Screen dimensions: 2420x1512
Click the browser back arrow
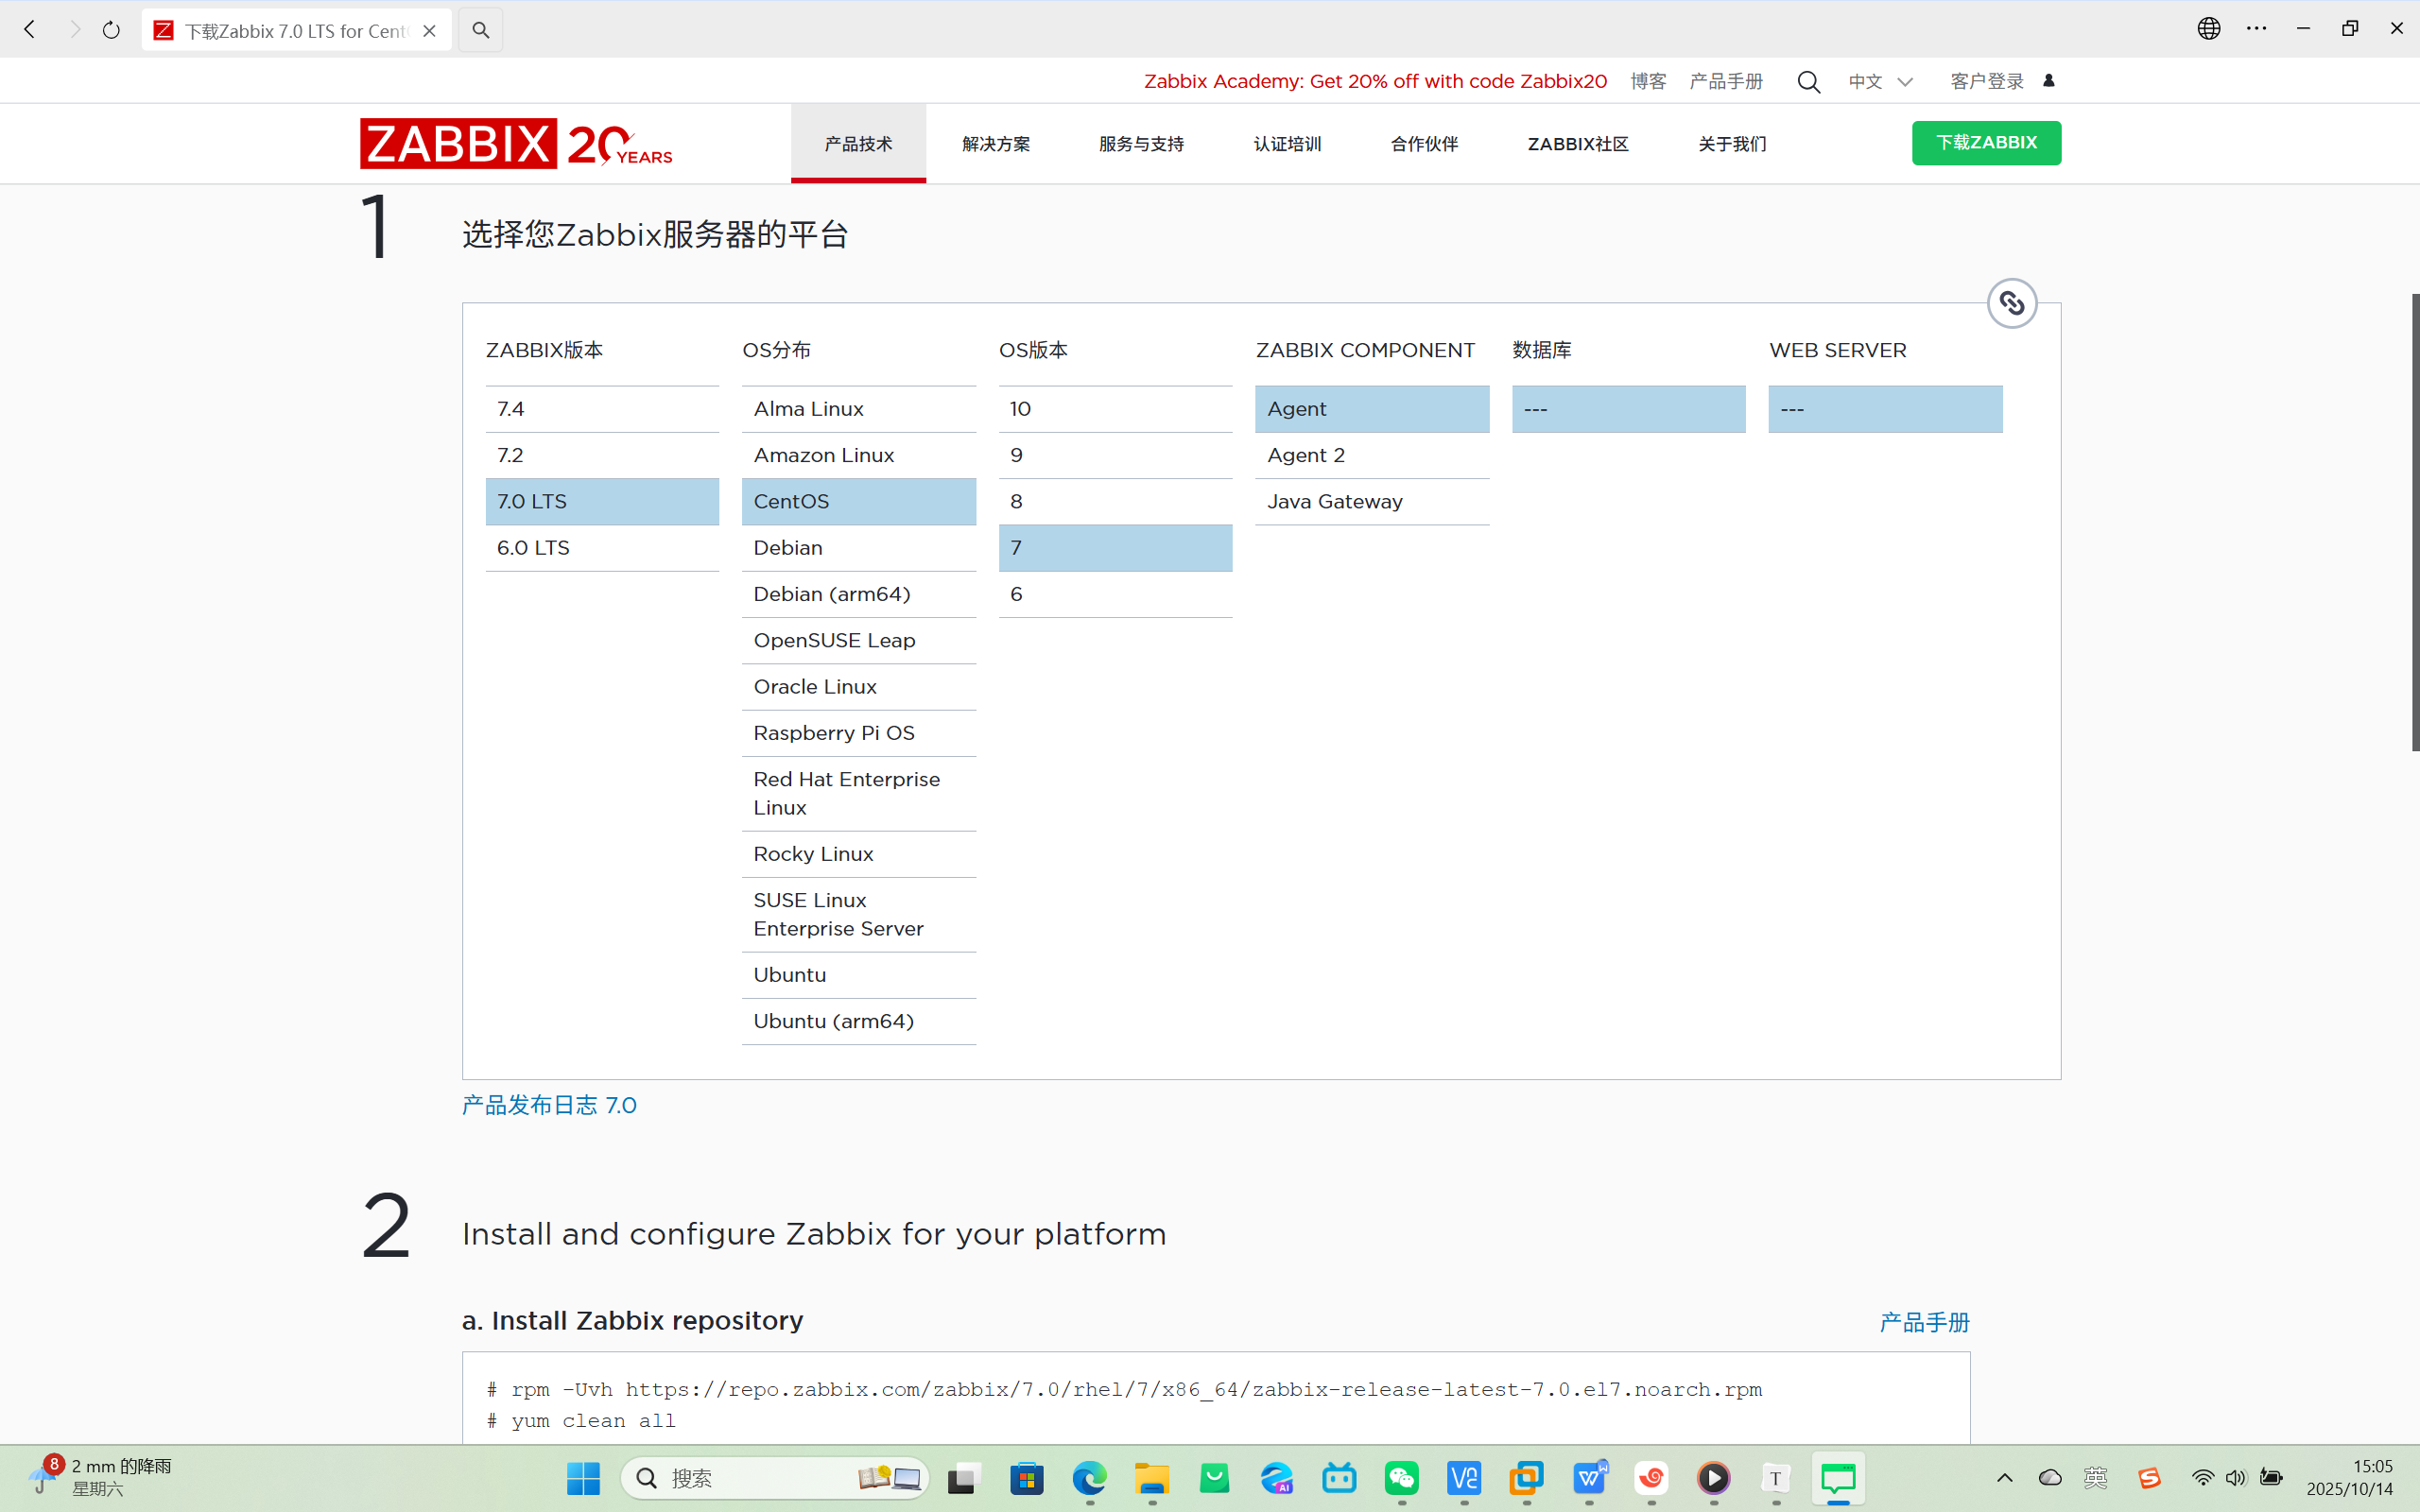[x=30, y=30]
